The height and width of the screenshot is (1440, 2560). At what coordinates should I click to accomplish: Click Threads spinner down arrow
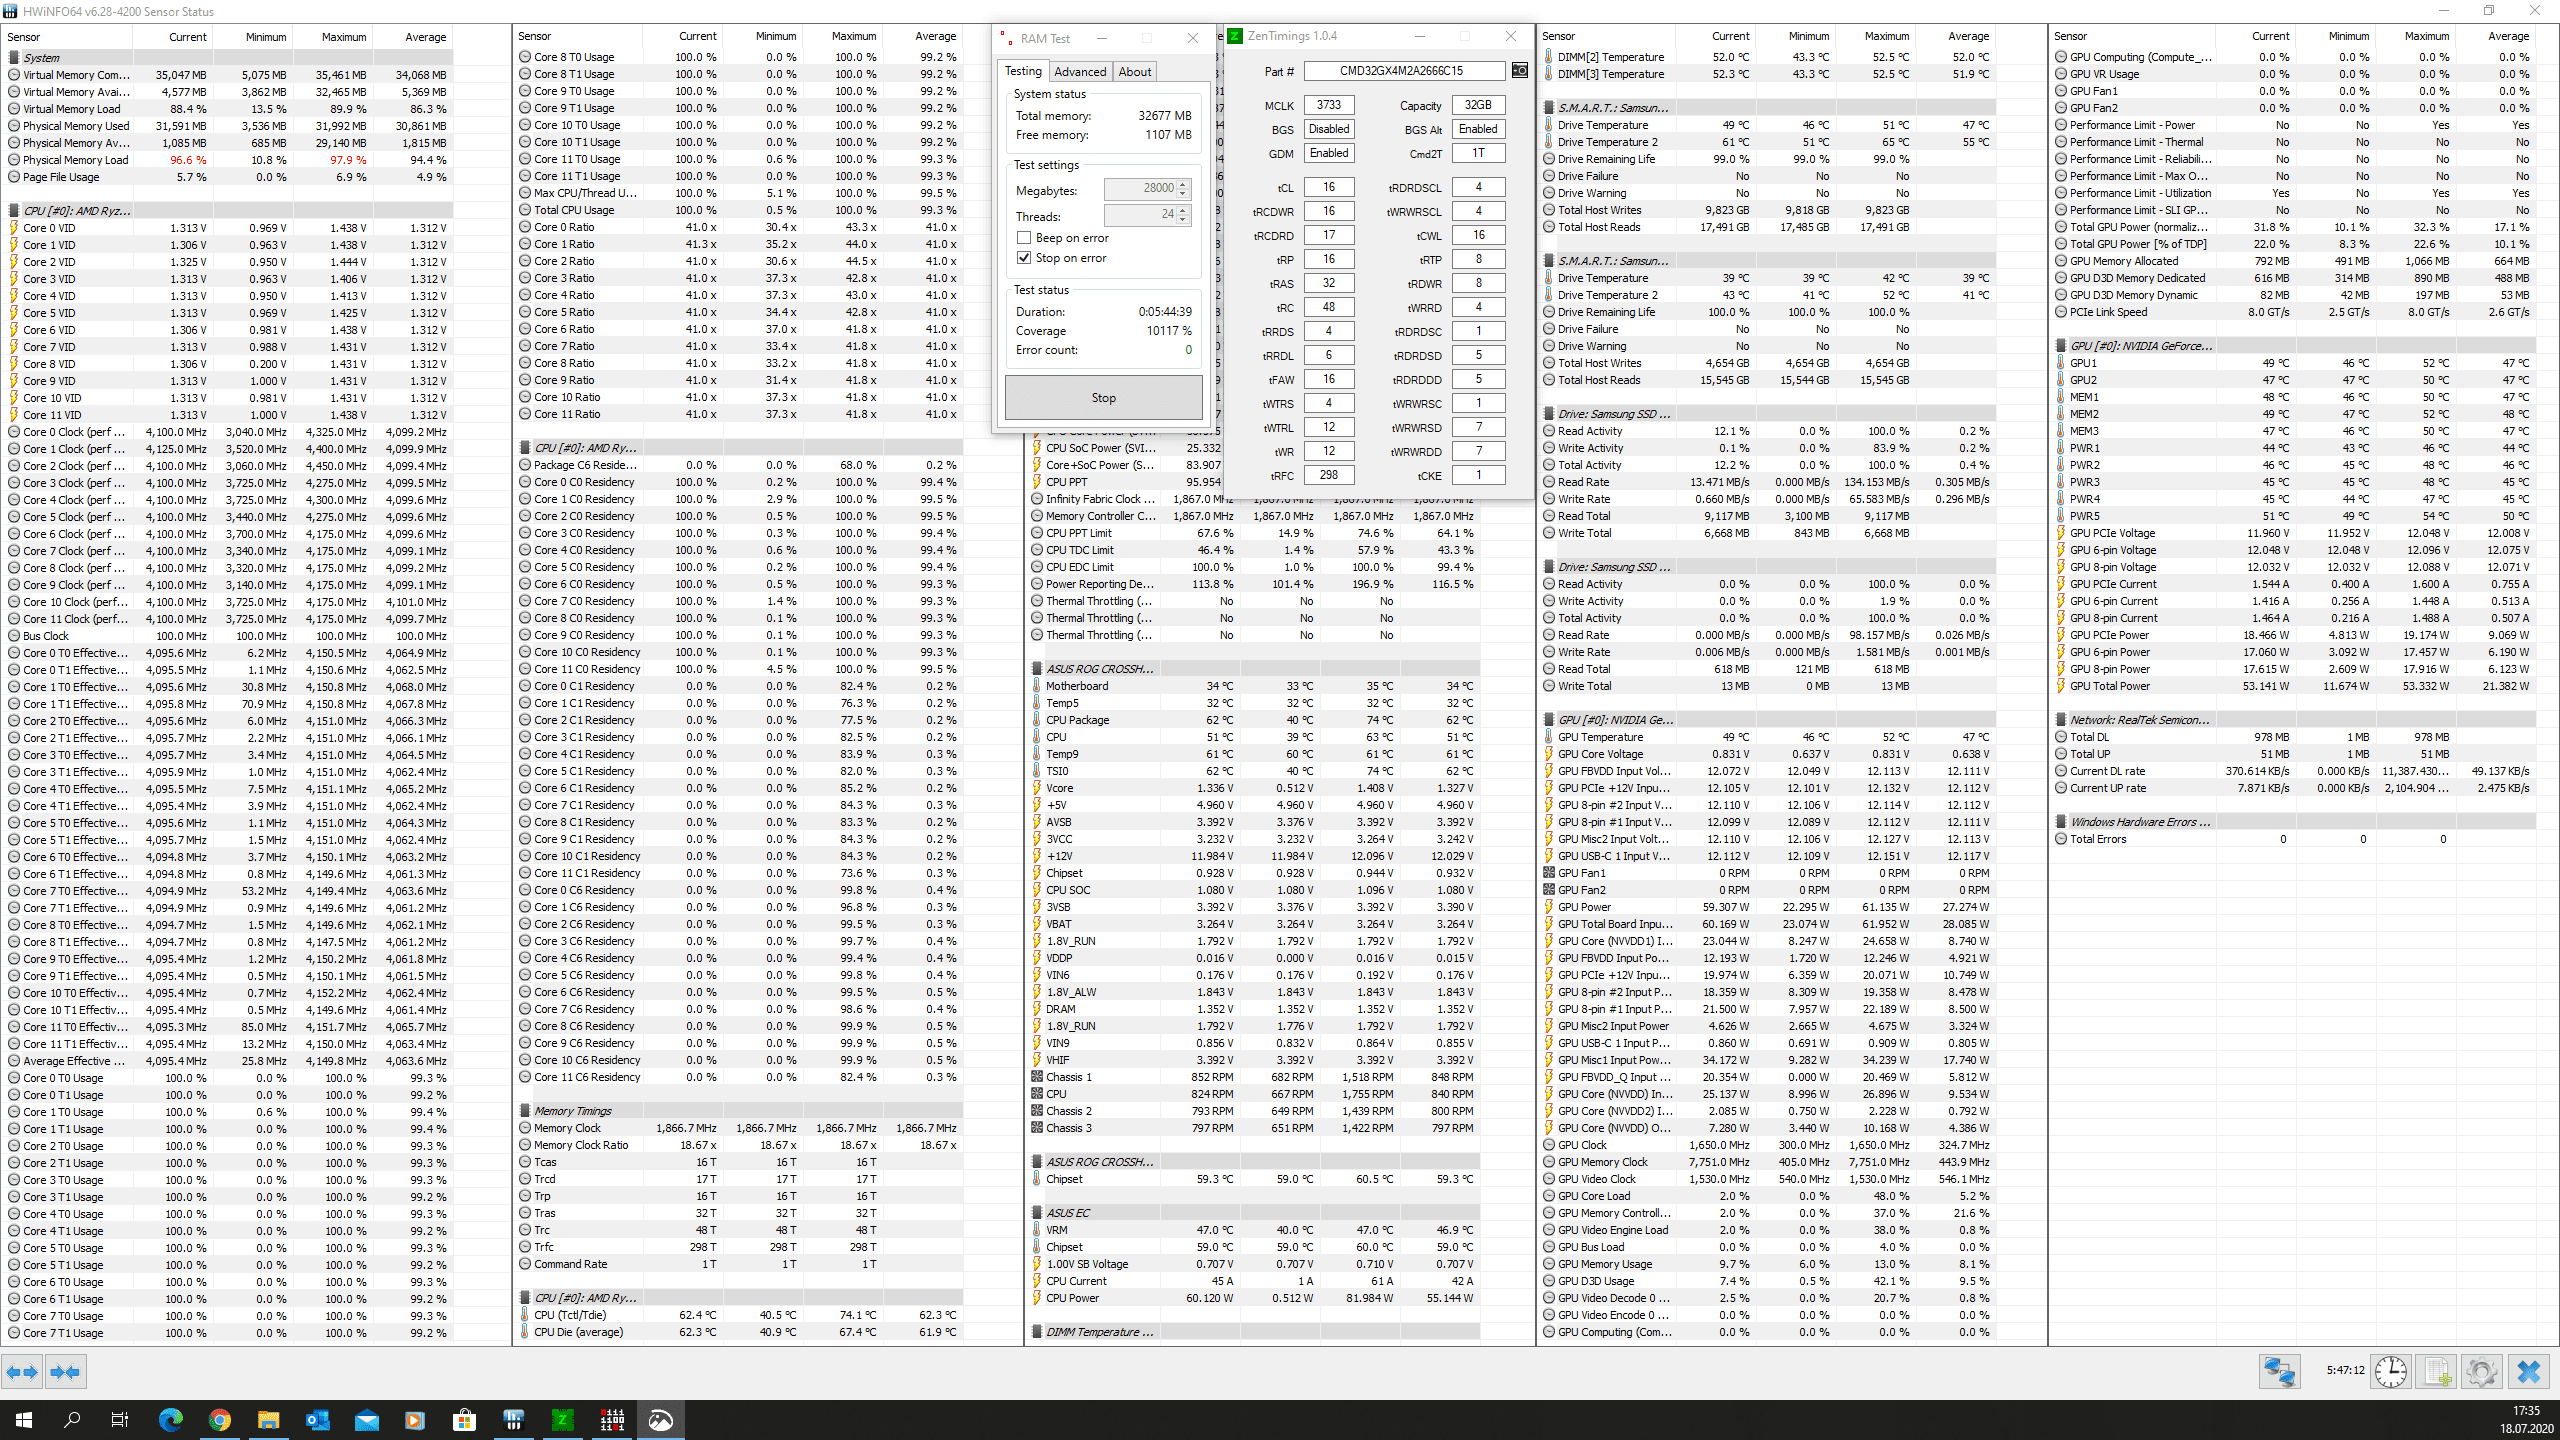pyautogui.click(x=1183, y=219)
